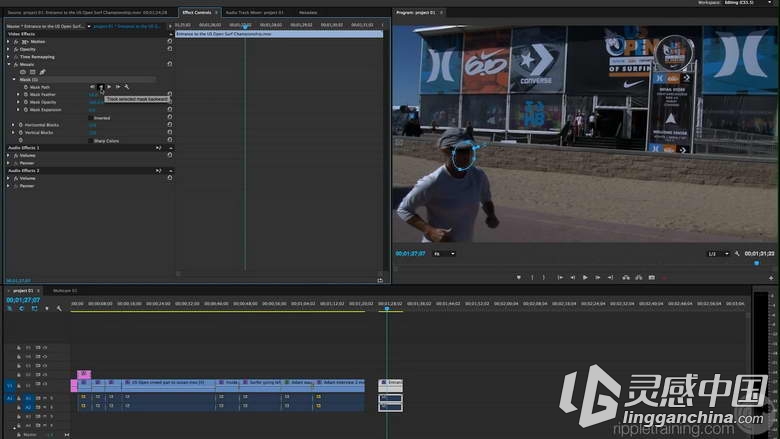780x439 pixels.
Task: Toggle Mosaic effect fx on/off
Action: coord(16,65)
